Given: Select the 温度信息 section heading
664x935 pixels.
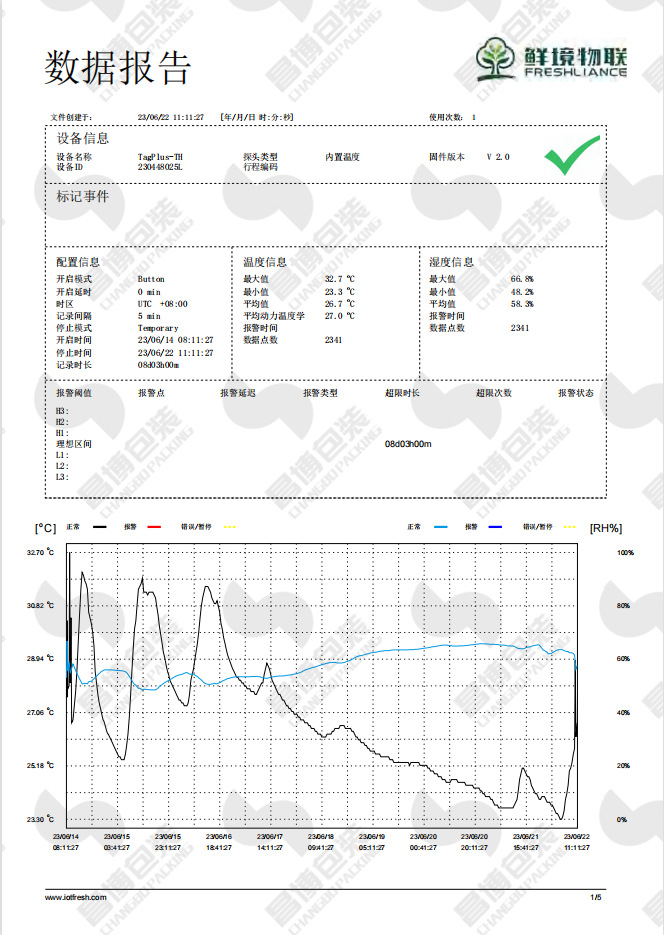Looking at the screenshot, I should (265, 262).
